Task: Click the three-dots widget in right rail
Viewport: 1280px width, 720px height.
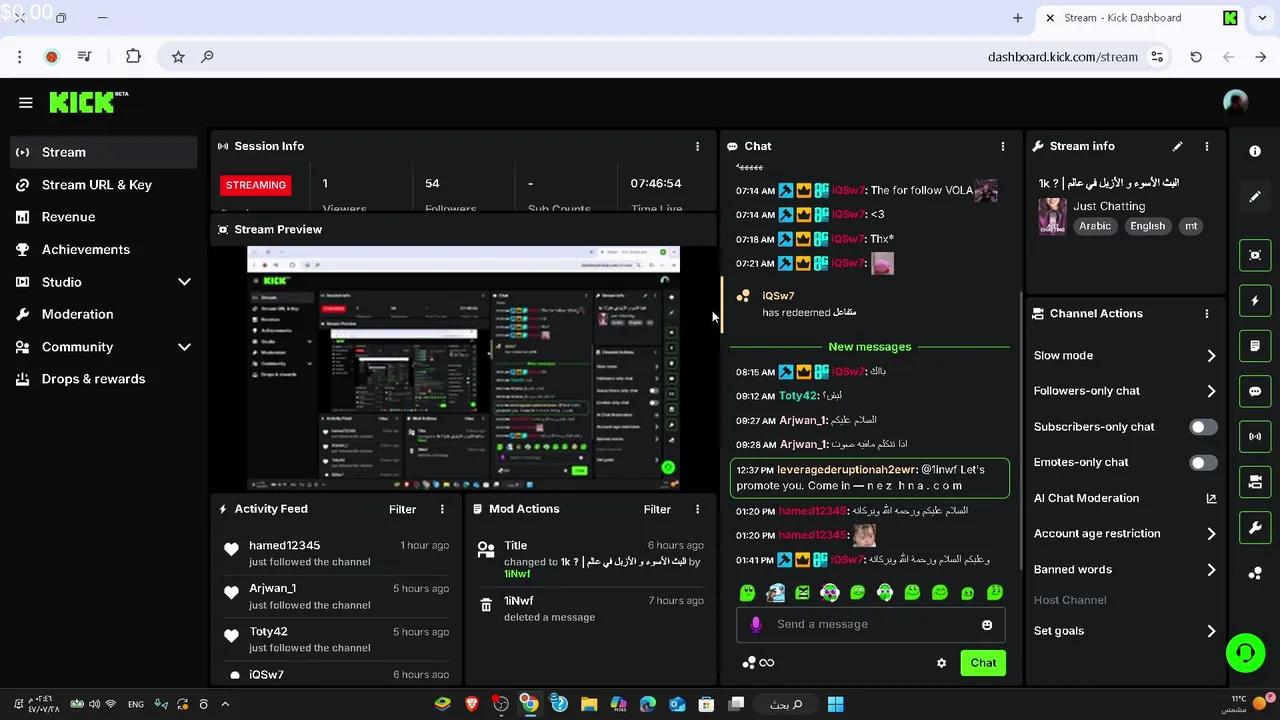Action: pos(1255,573)
